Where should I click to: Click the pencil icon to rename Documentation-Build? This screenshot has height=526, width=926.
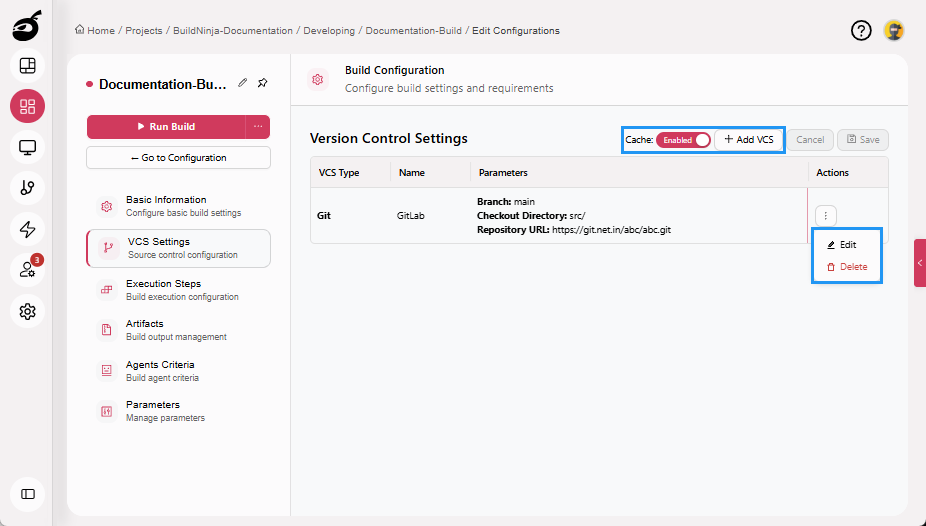tap(242, 83)
